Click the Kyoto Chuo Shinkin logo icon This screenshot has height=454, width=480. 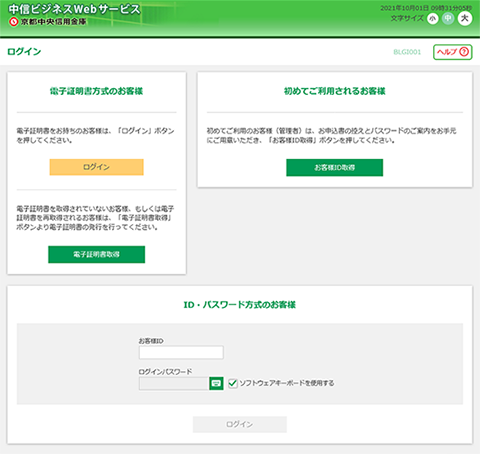tap(13, 22)
